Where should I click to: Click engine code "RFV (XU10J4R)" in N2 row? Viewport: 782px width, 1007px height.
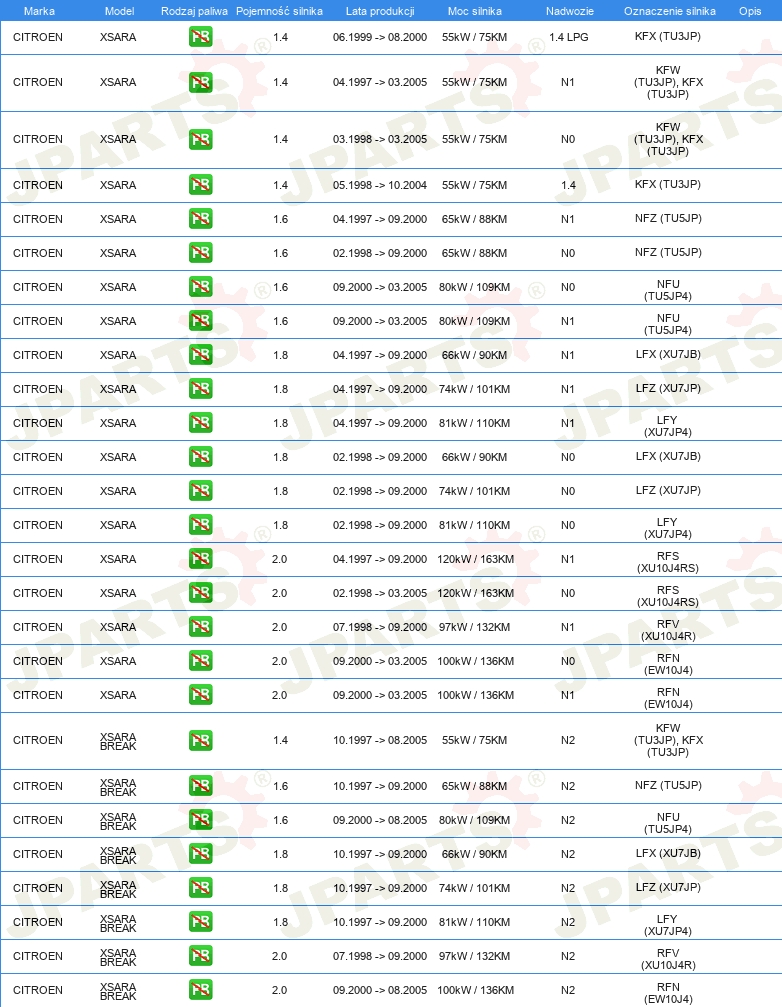668,959
